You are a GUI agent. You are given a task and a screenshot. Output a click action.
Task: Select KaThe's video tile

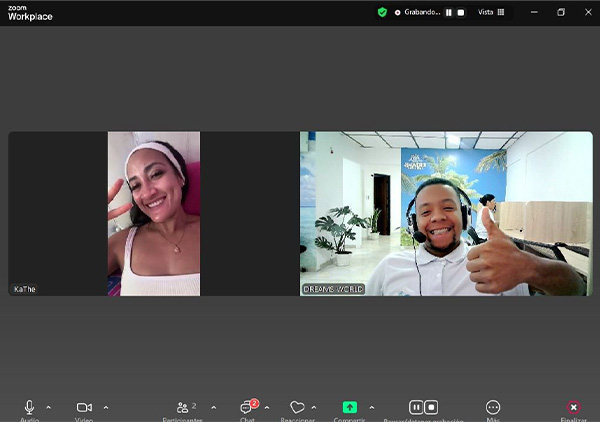click(x=153, y=213)
